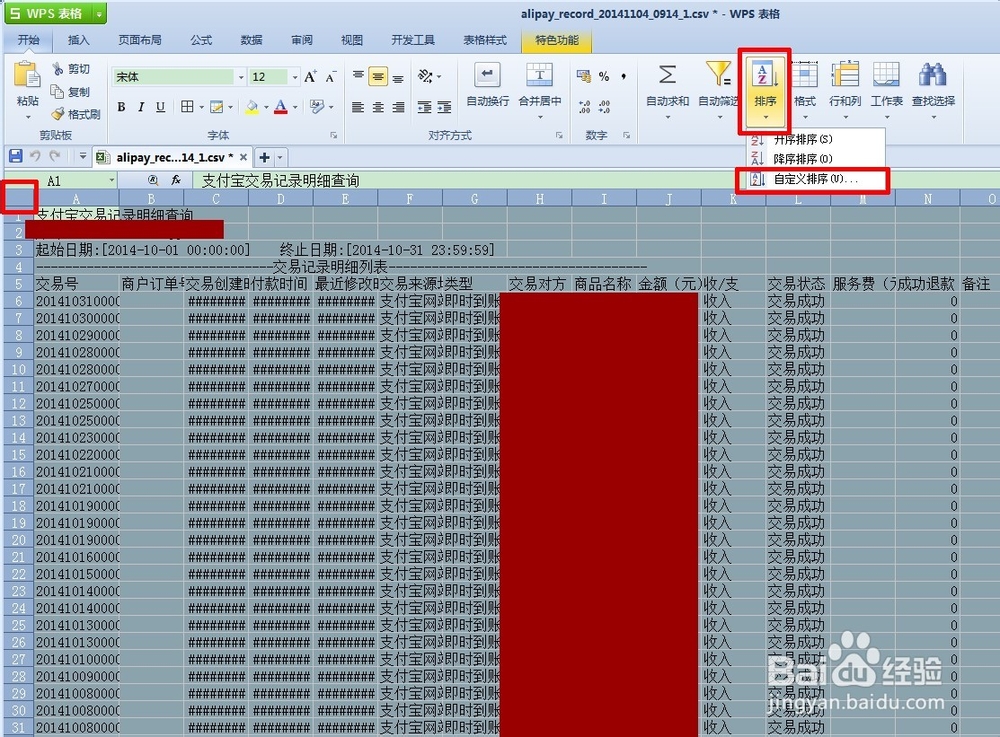Switch to the 审阅 ribbon tab

click(302, 40)
